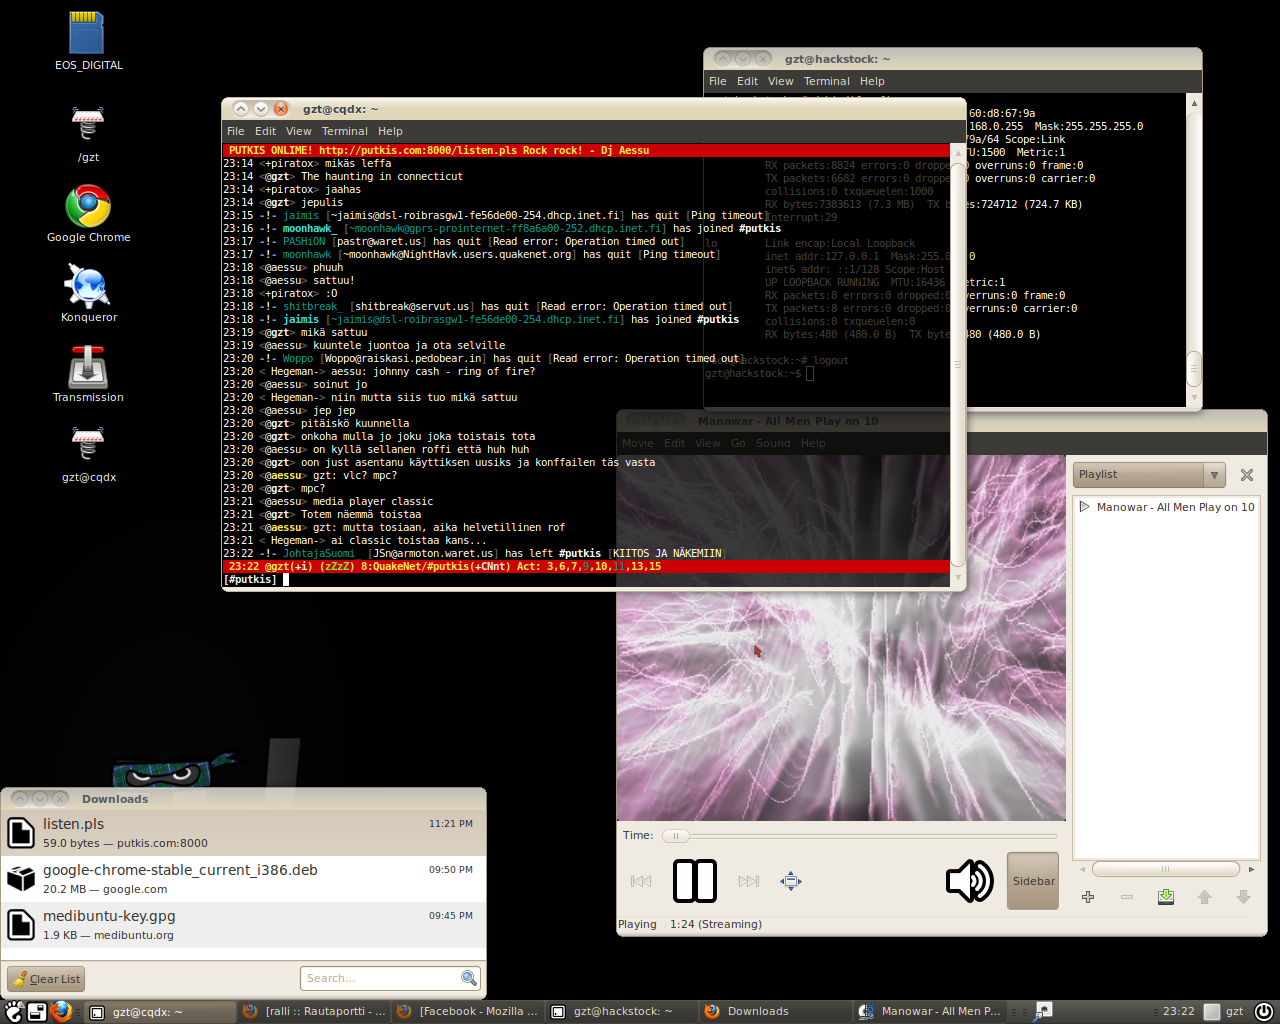This screenshot has height=1024, width=1280.
Task: Open the Transmission desktop icon
Action: pos(88,368)
